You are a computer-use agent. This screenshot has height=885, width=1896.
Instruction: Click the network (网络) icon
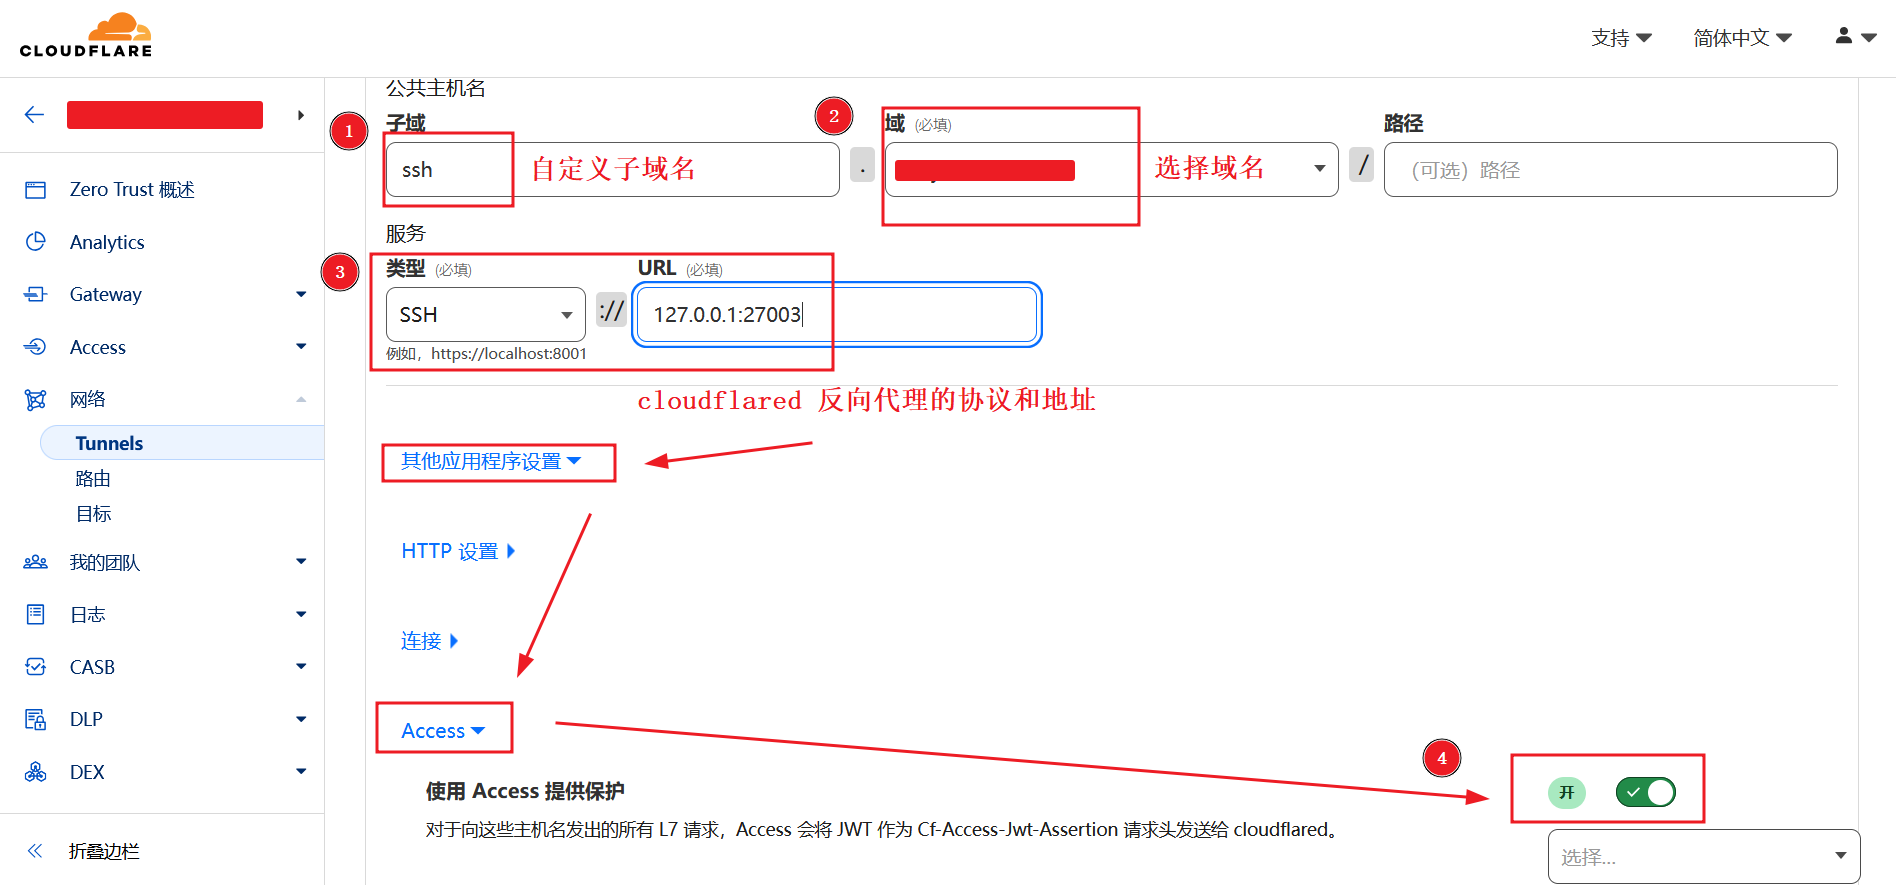(36, 400)
